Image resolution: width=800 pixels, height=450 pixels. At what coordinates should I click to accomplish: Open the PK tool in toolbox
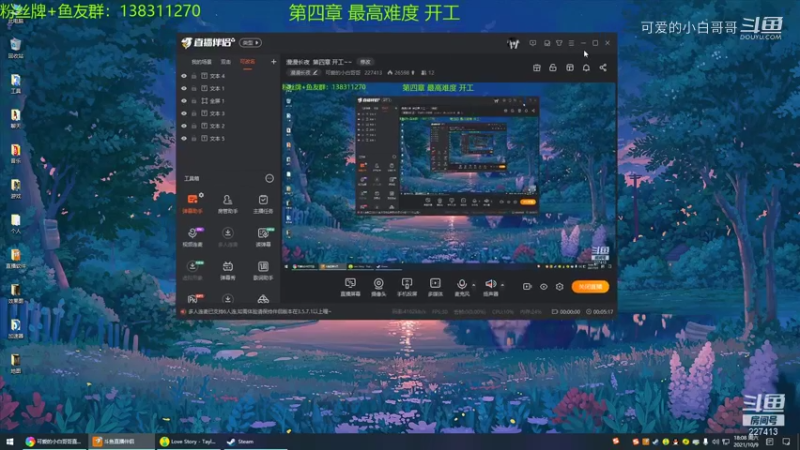[x=193, y=298]
